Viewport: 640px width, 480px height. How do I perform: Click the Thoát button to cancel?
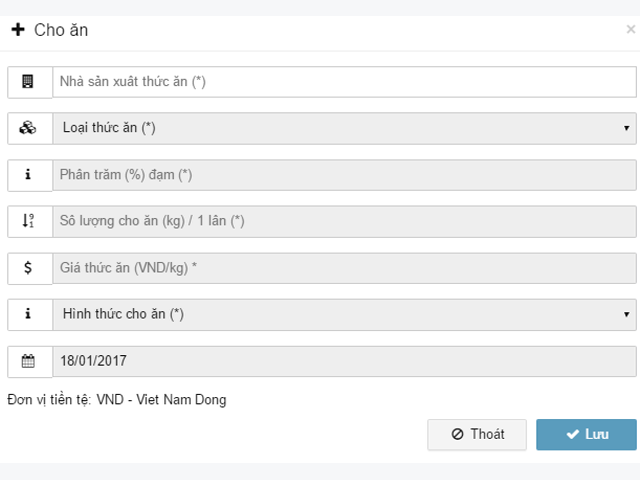click(x=477, y=434)
